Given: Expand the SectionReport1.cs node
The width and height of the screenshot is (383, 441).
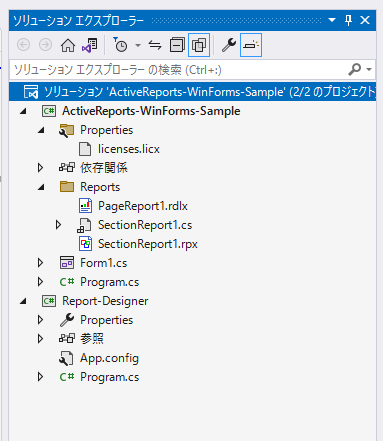Looking at the screenshot, I should (x=58, y=225).
